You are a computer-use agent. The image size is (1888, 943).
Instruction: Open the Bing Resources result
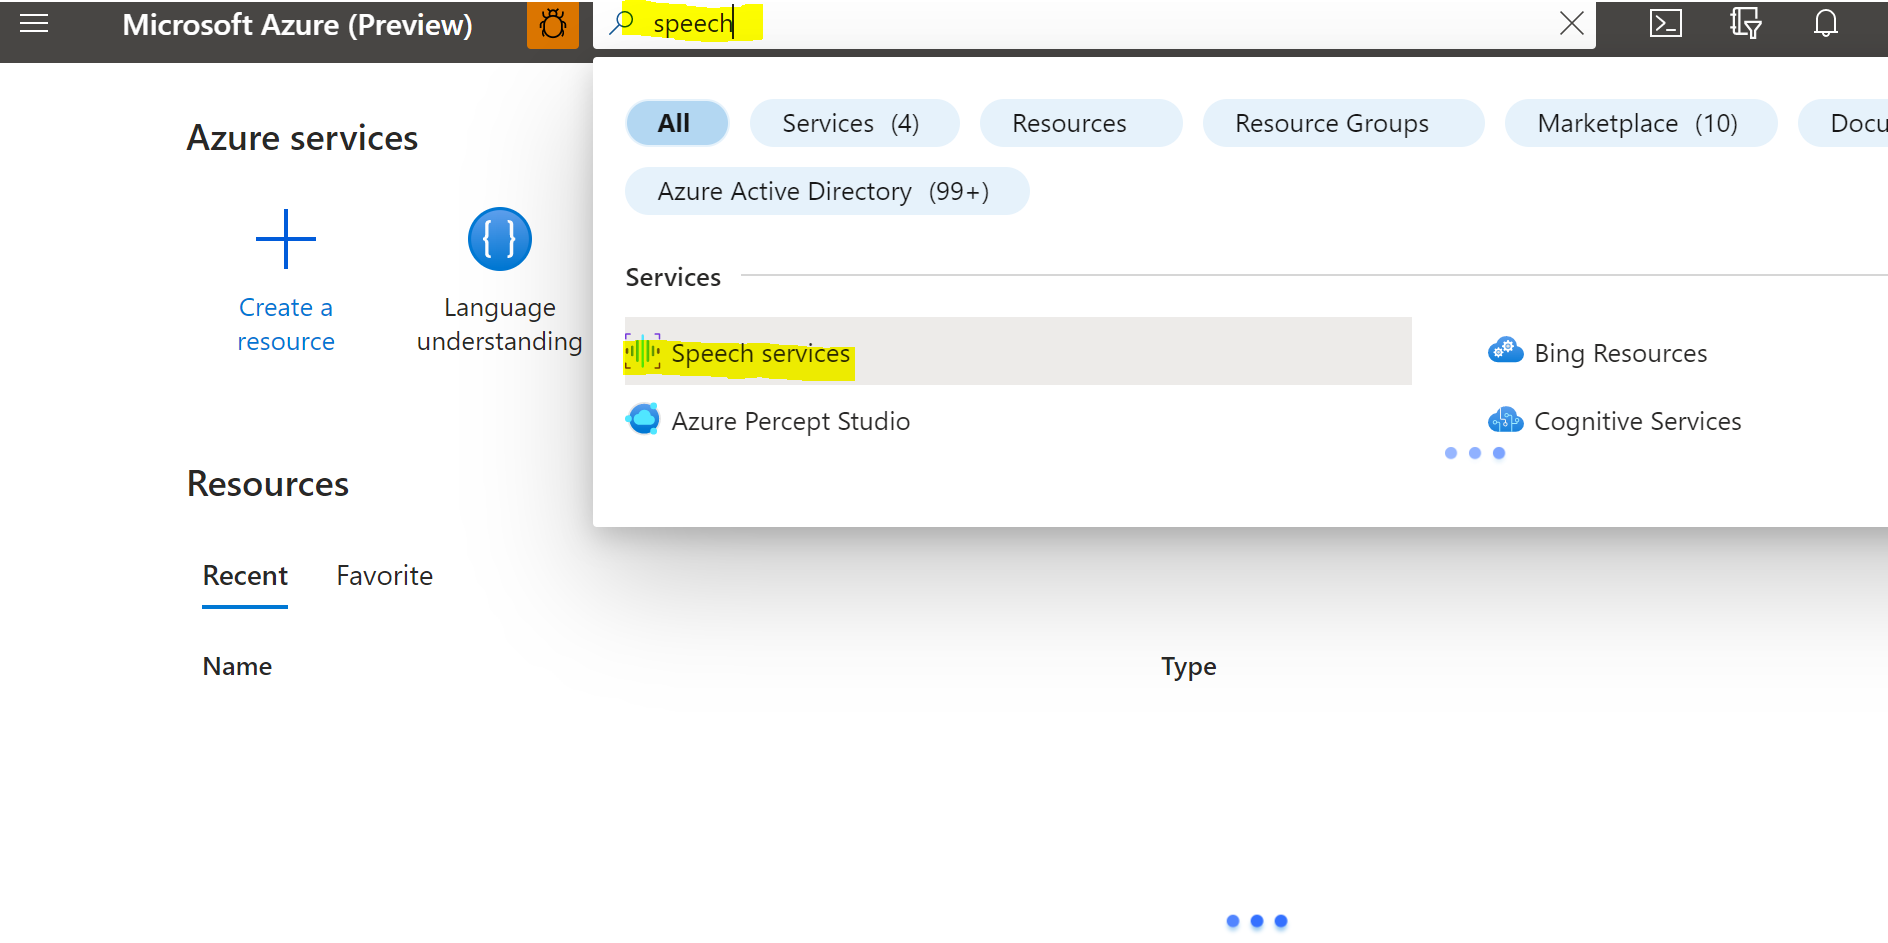pos(1620,353)
